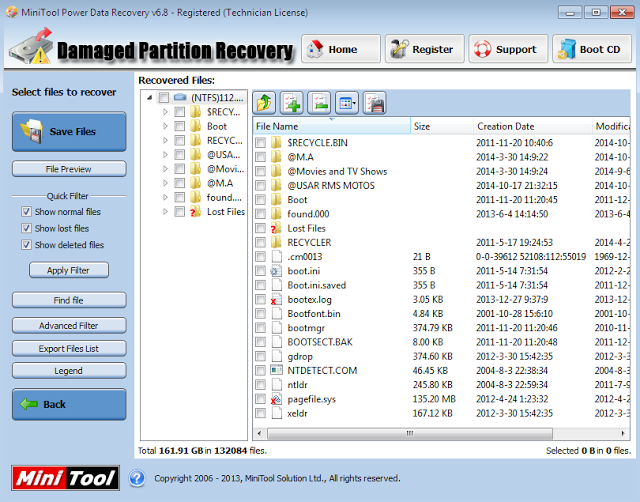
Task: Toggle Show deleted files checkbox
Action: pyautogui.click(x=26, y=245)
